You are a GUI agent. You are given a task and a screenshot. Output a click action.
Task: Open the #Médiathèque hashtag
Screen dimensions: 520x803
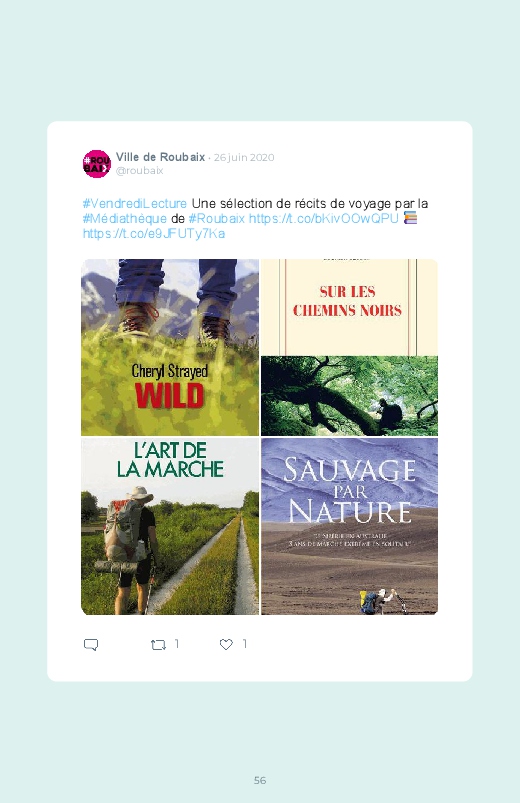(x=124, y=218)
